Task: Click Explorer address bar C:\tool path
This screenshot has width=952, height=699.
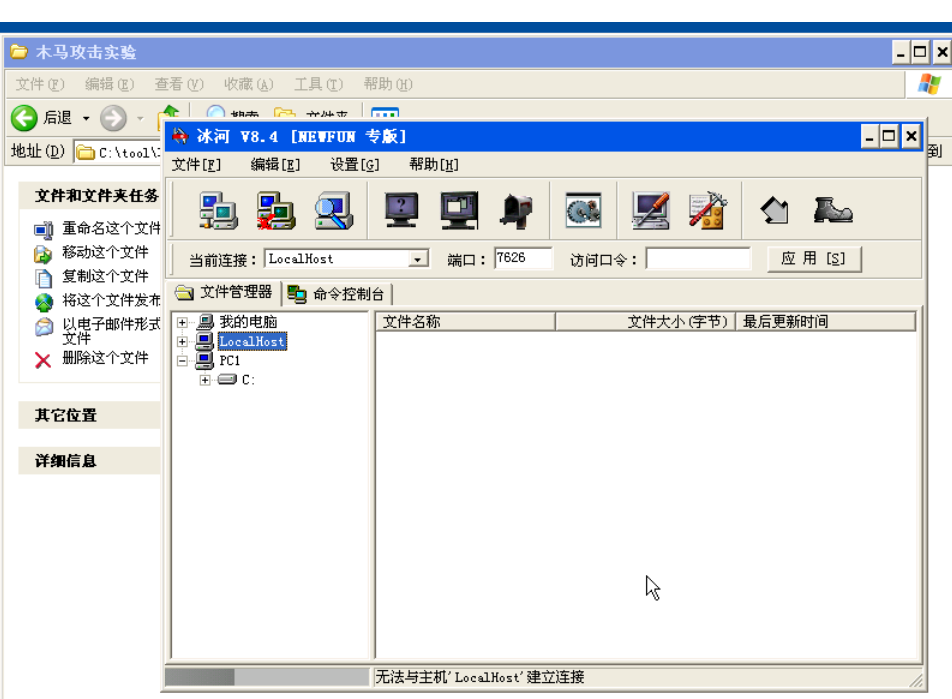Action: coord(118,152)
